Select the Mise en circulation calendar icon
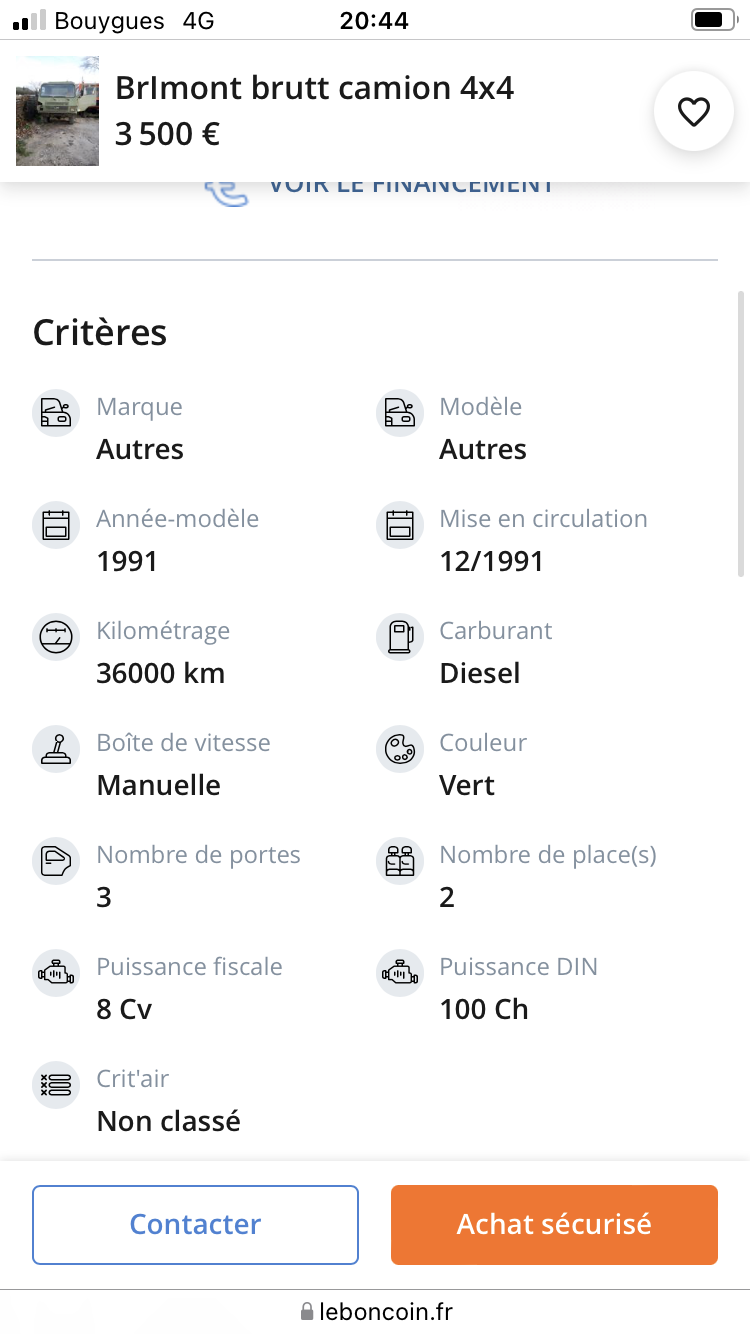This screenshot has width=750, height=1334. click(400, 525)
